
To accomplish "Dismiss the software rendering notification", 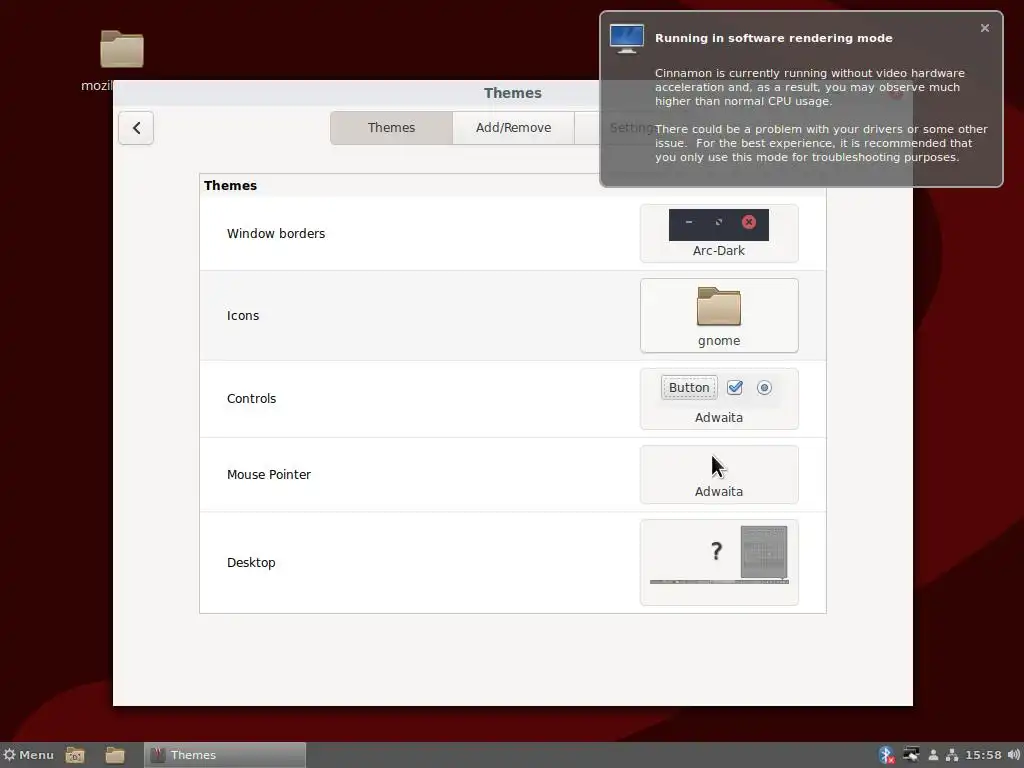I will coord(985,28).
